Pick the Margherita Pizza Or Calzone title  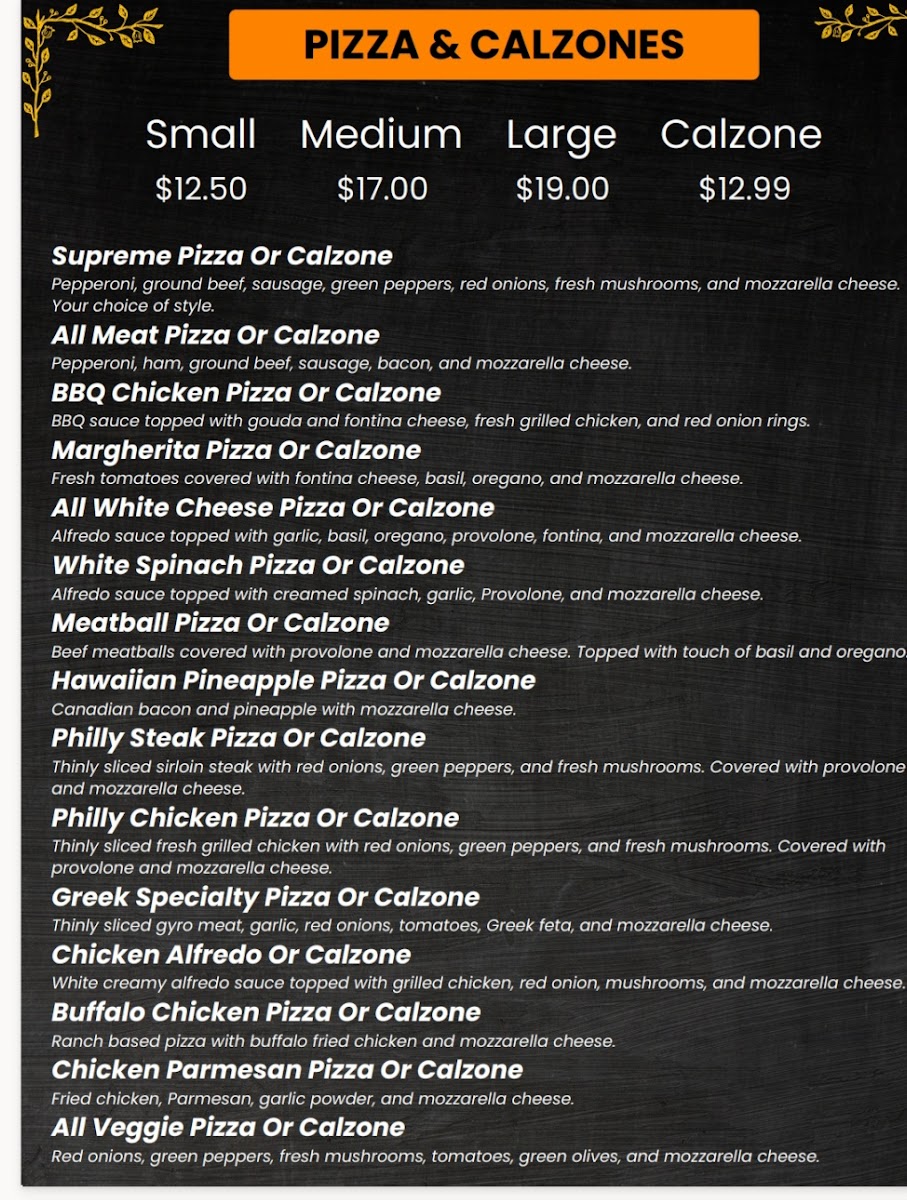236,450
